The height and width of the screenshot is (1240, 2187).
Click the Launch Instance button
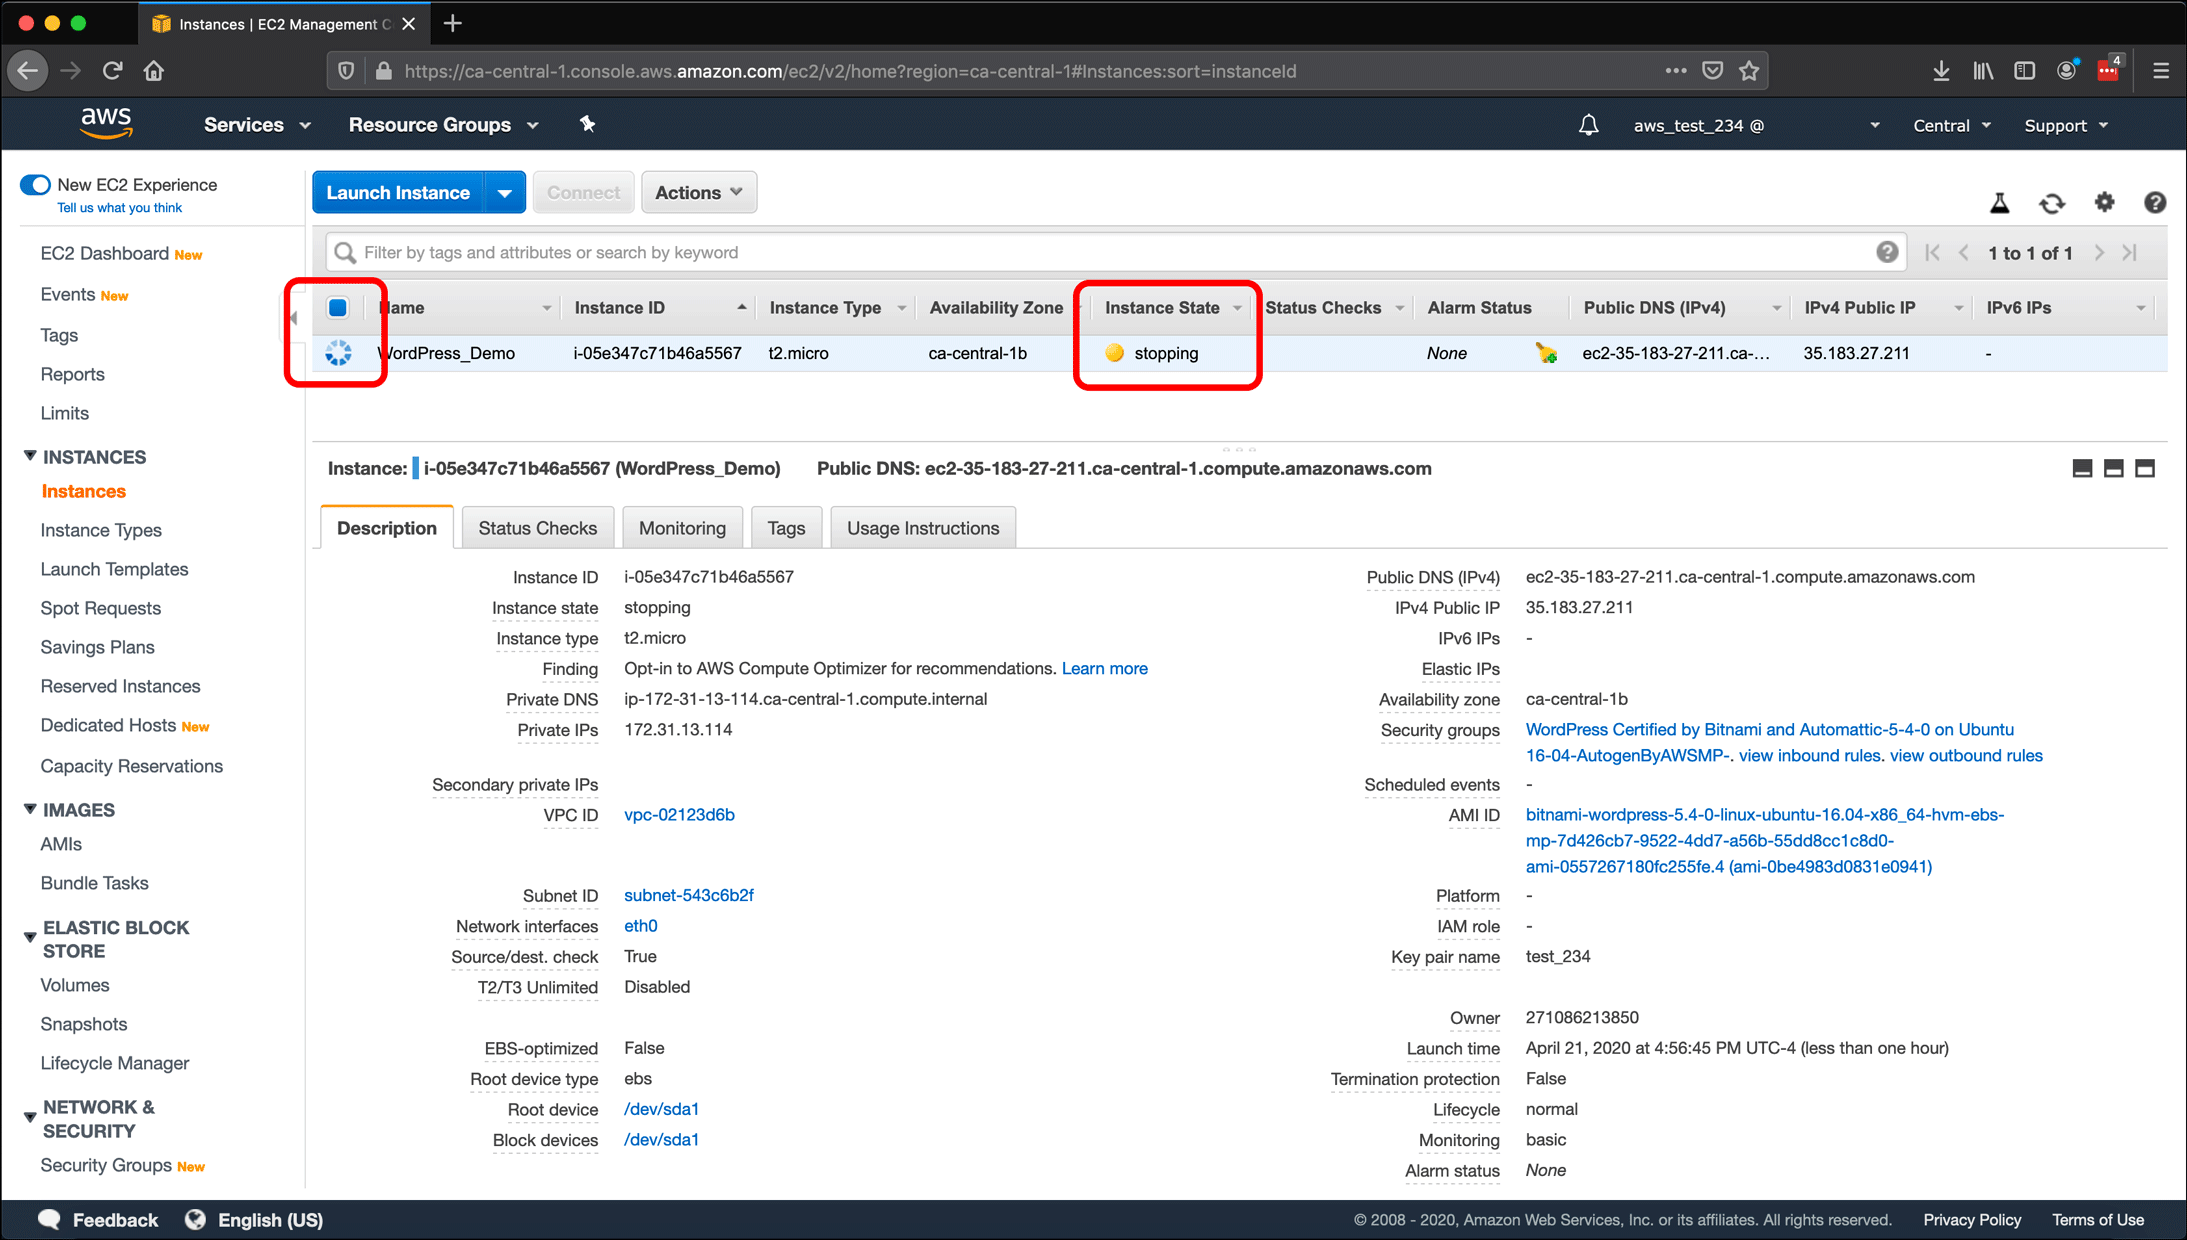398,192
